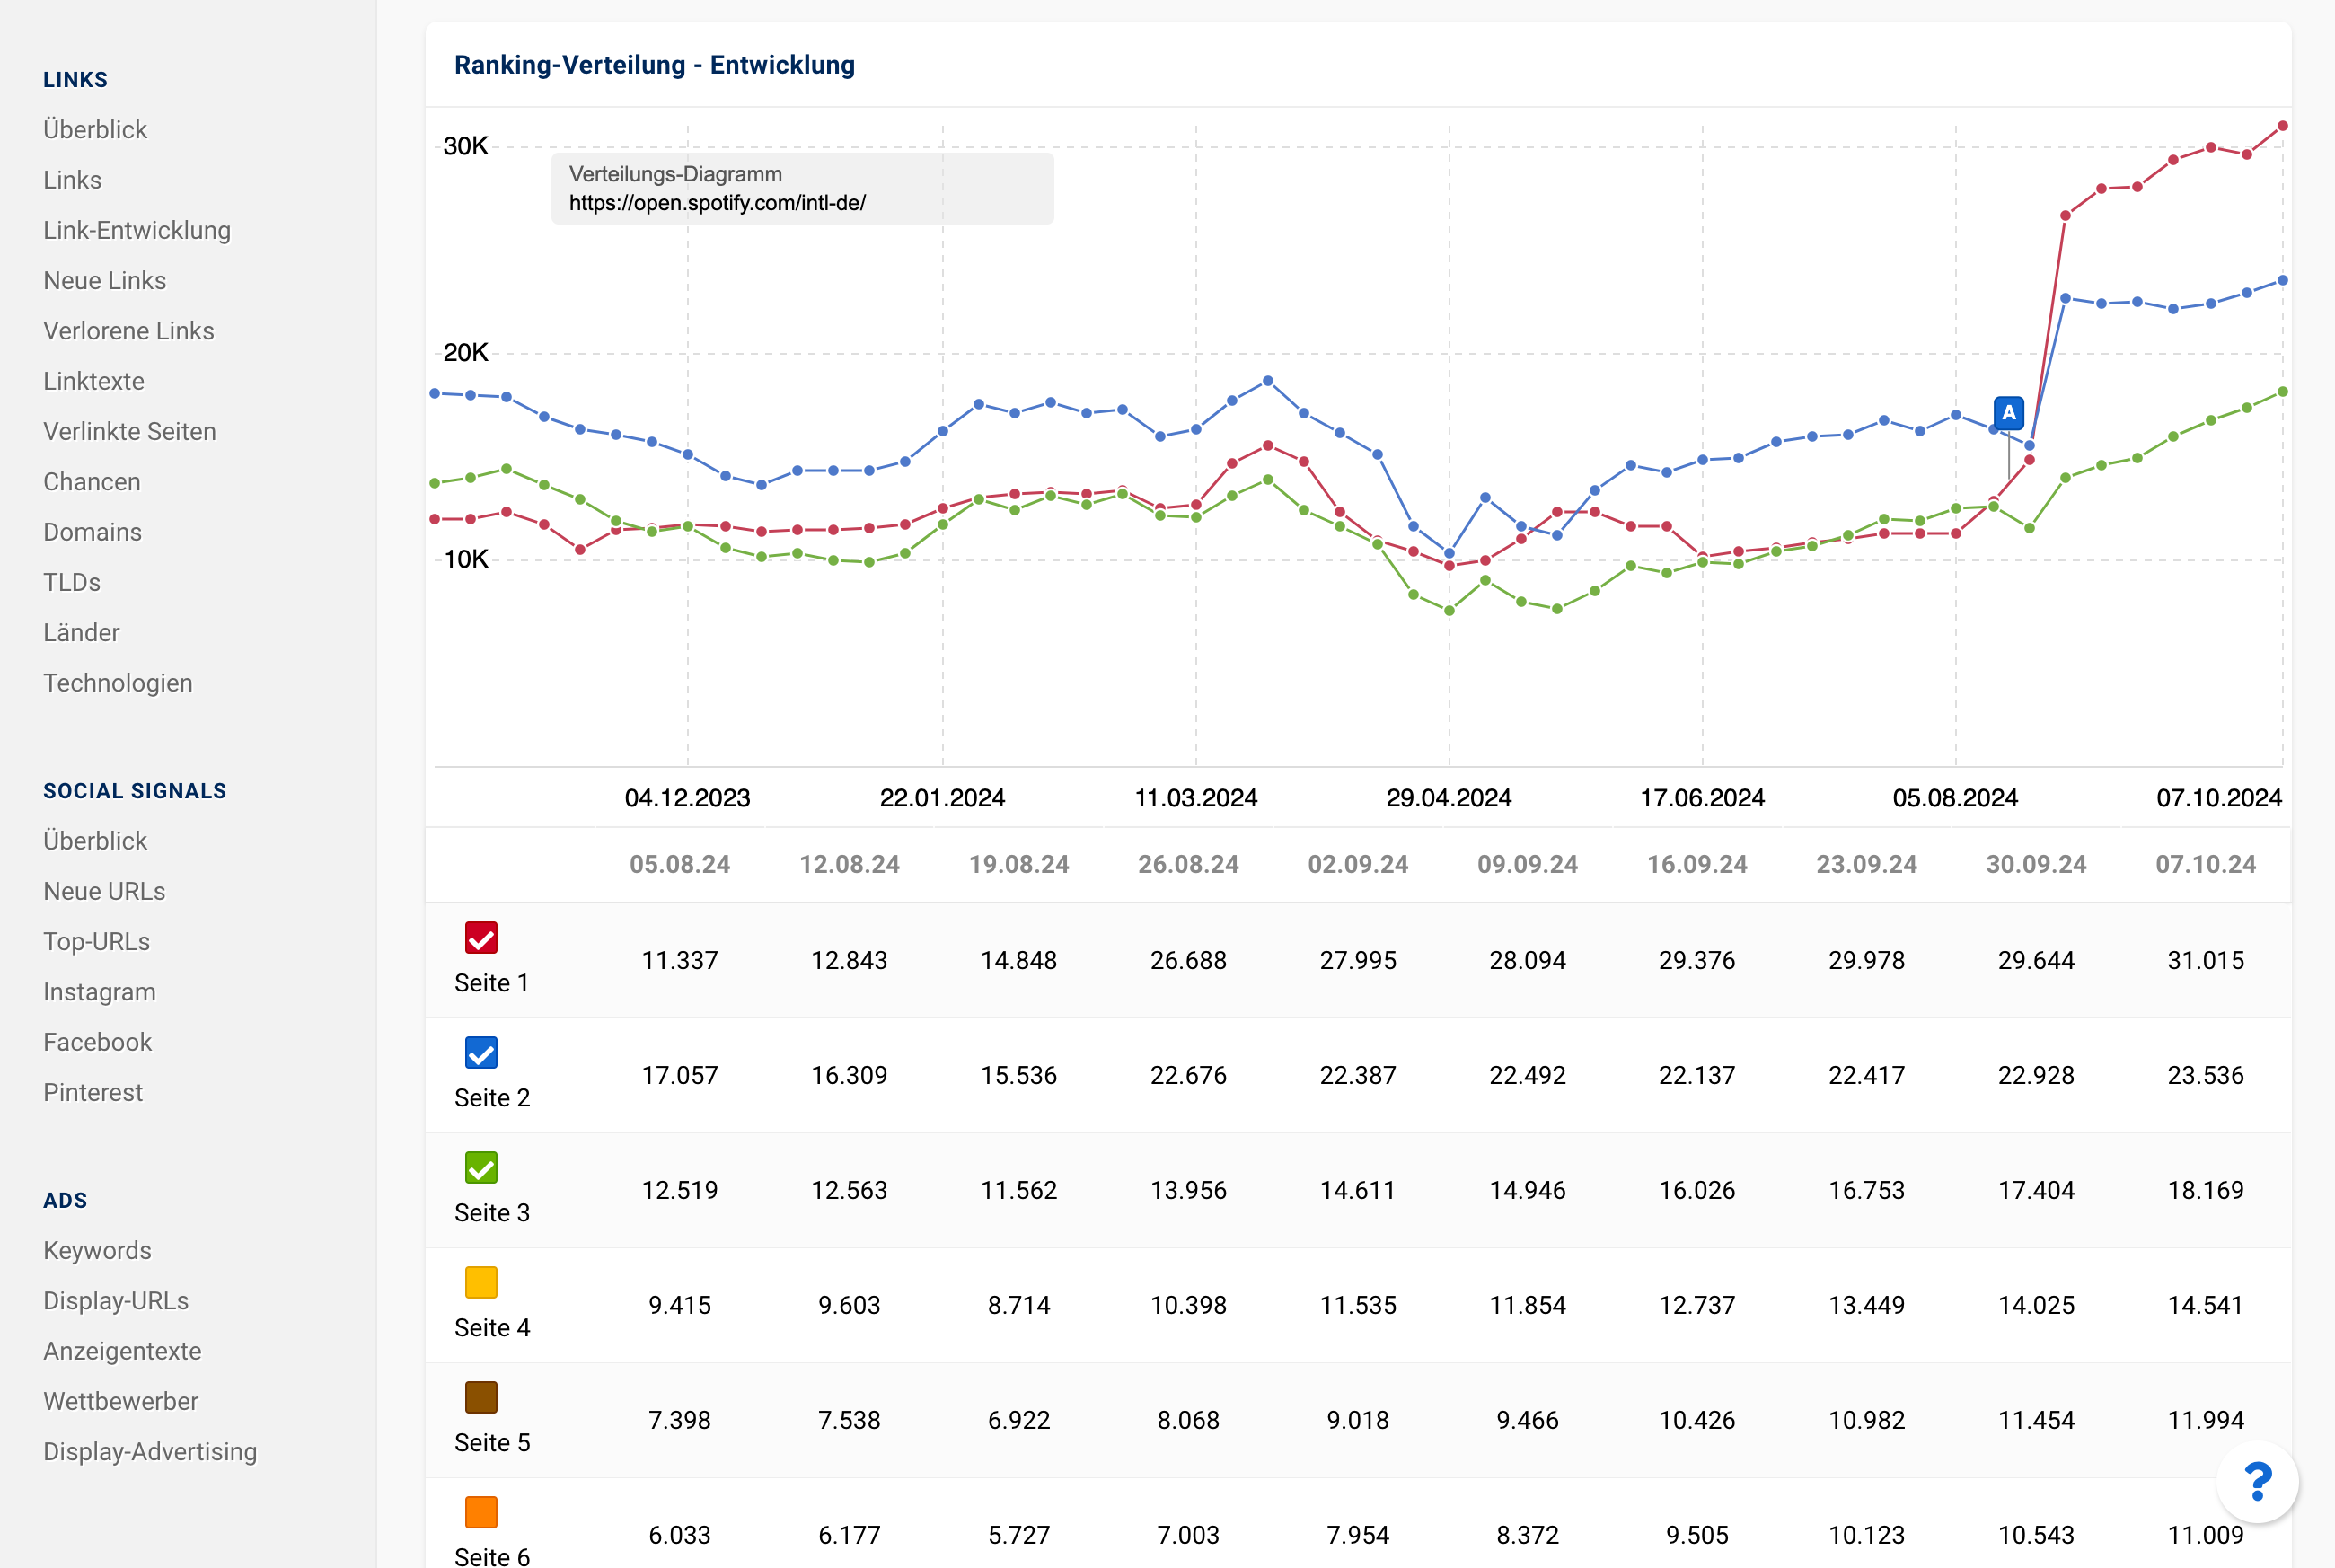Click the 29.04.2024 x-axis label
This screenshot has width=2335, height=1568.
click(x=1449, y=798)
